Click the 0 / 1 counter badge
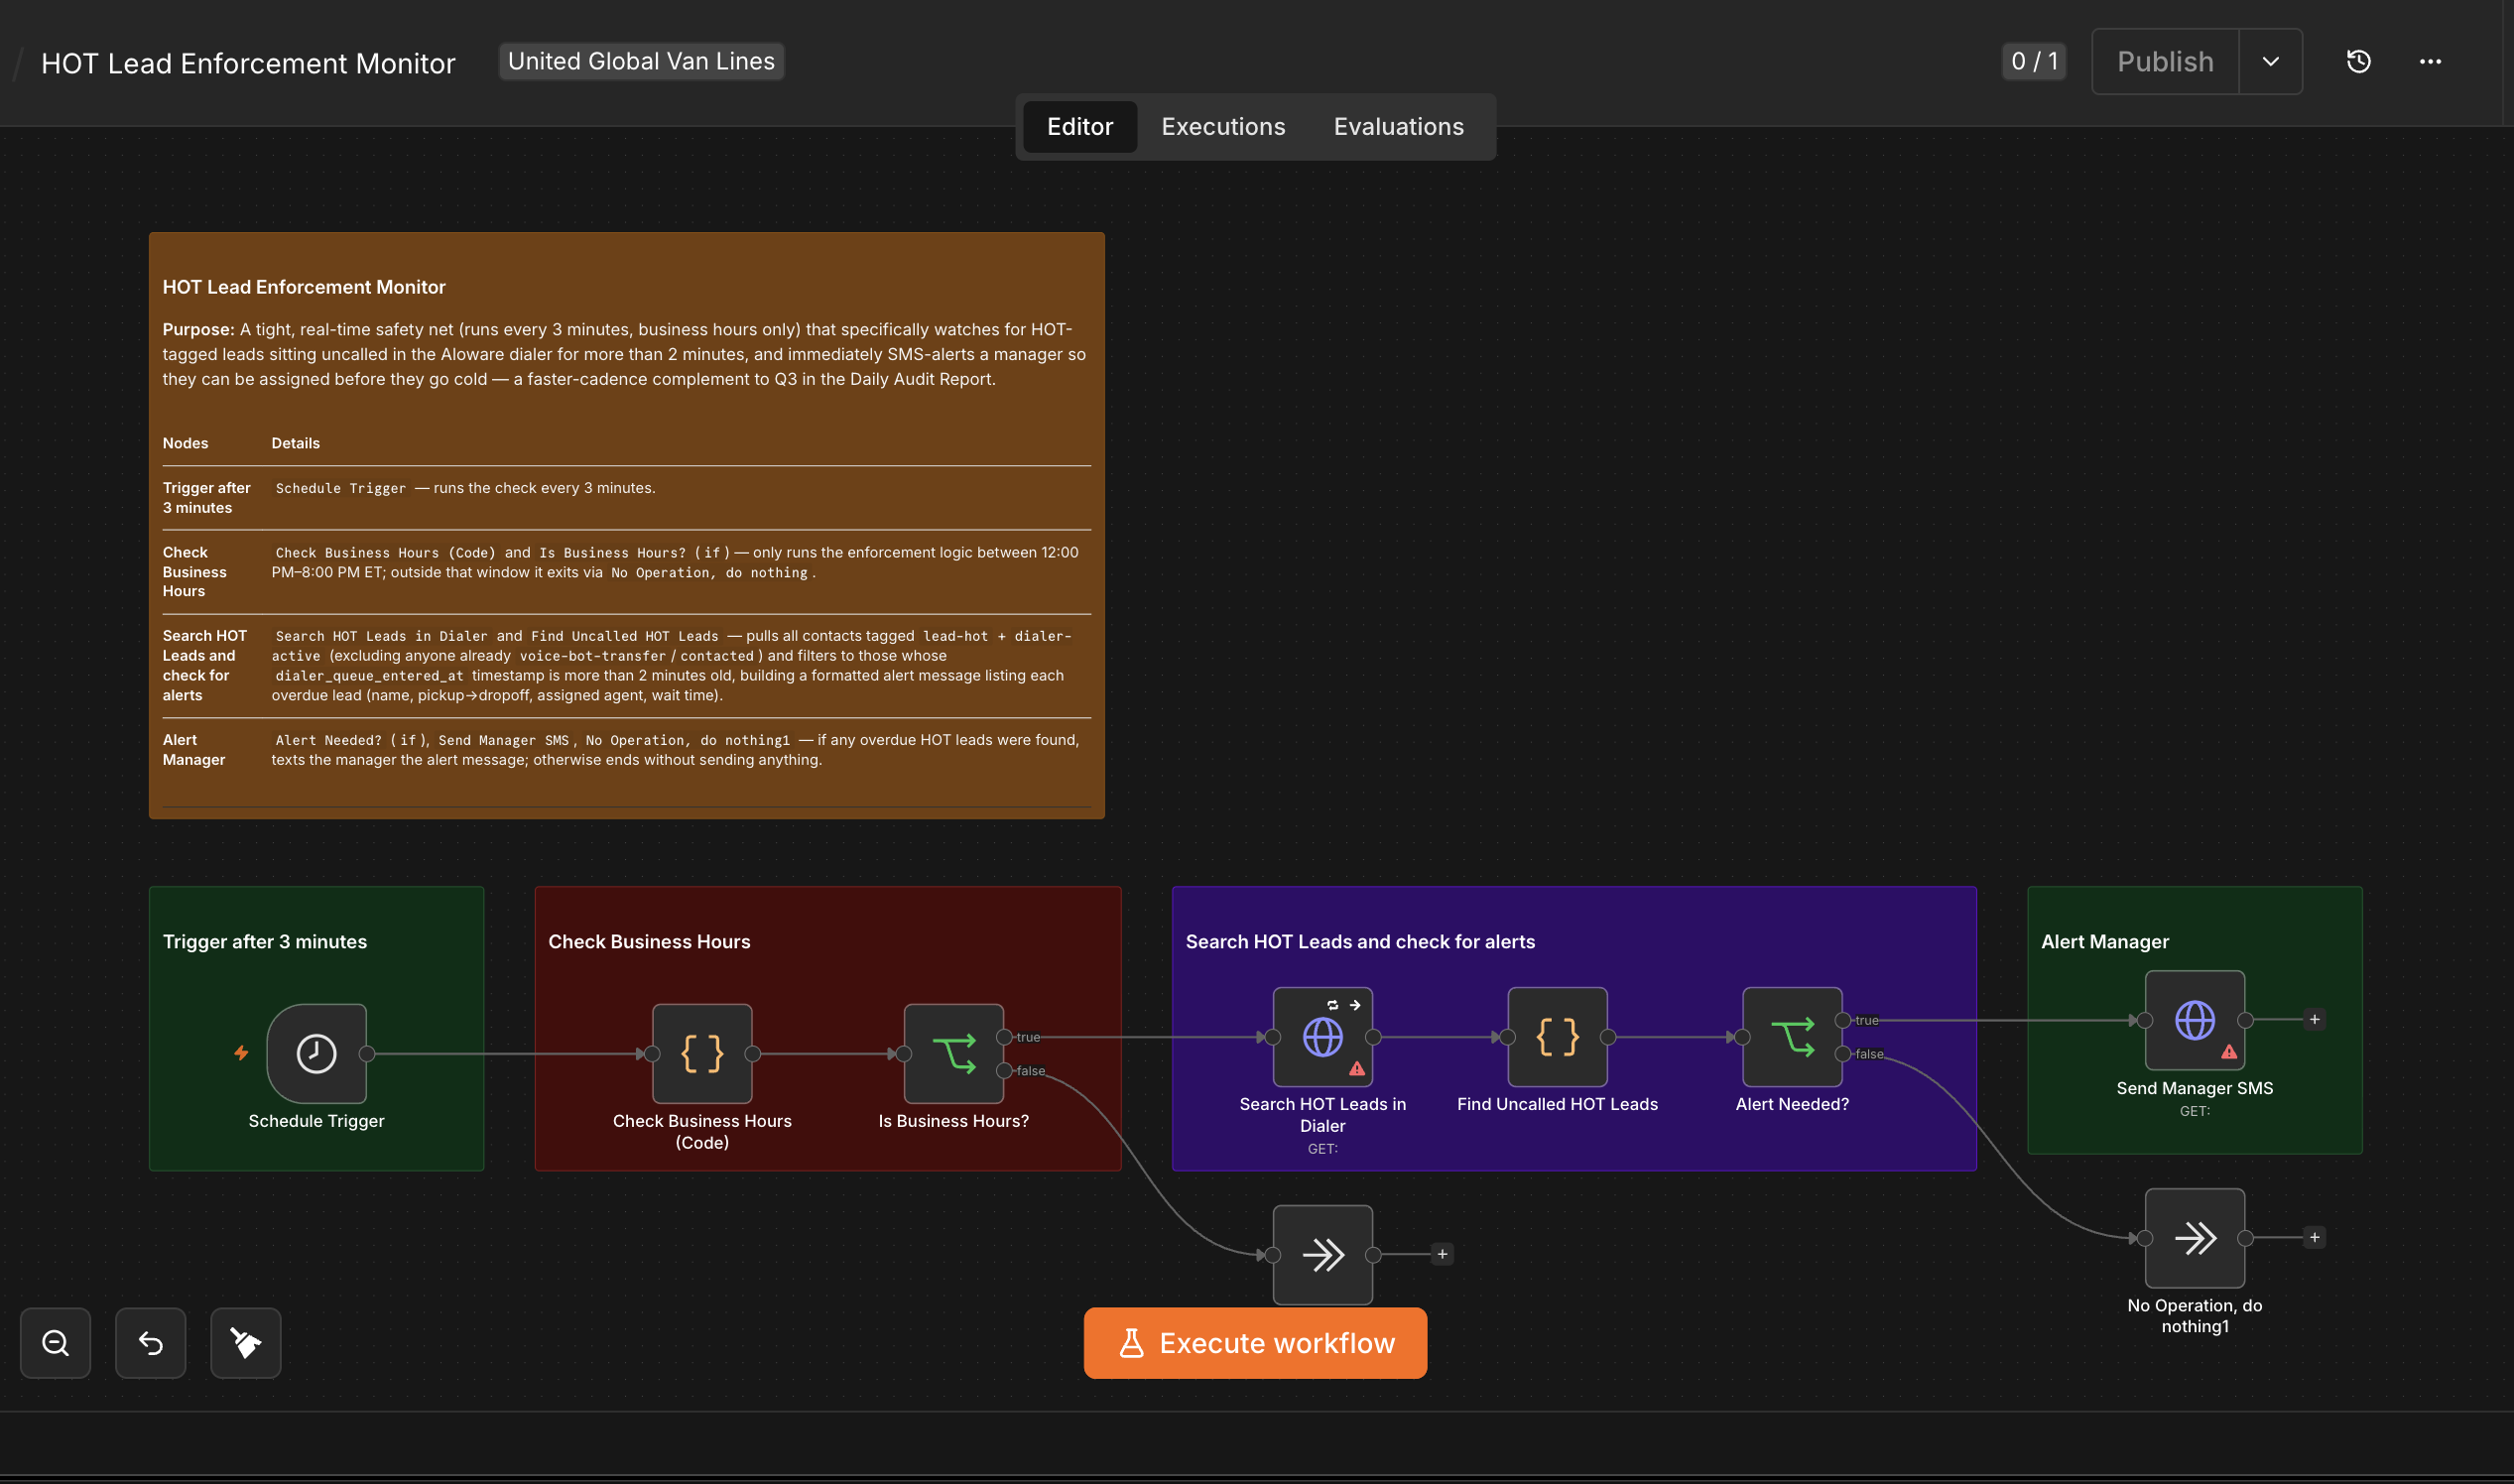 (x=2034, y=61)
